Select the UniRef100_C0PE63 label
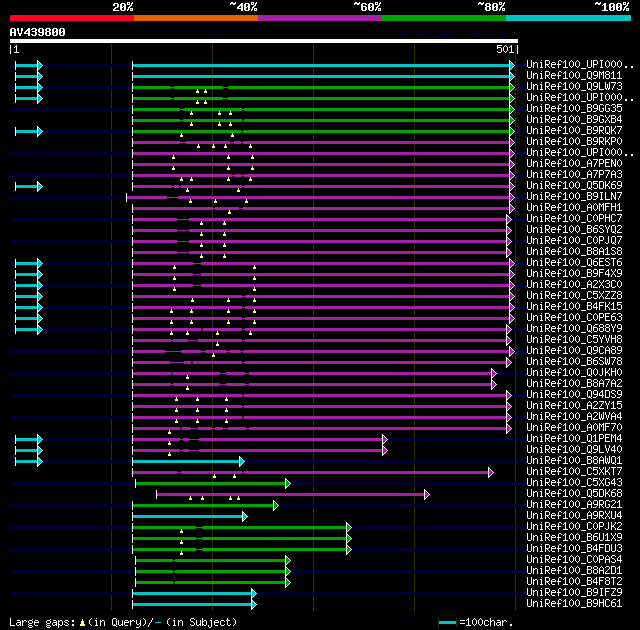The height and width of the screenshot is (630, 640). coord(574,318)
